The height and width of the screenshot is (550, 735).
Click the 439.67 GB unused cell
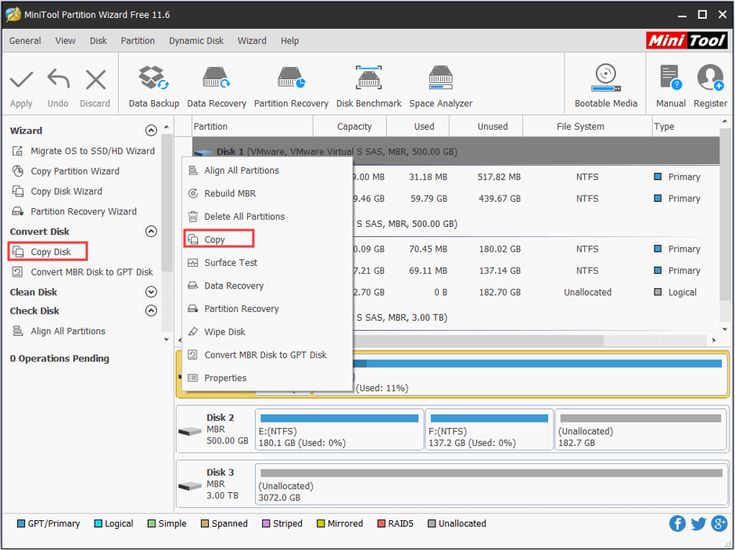(x=499, y=198)
